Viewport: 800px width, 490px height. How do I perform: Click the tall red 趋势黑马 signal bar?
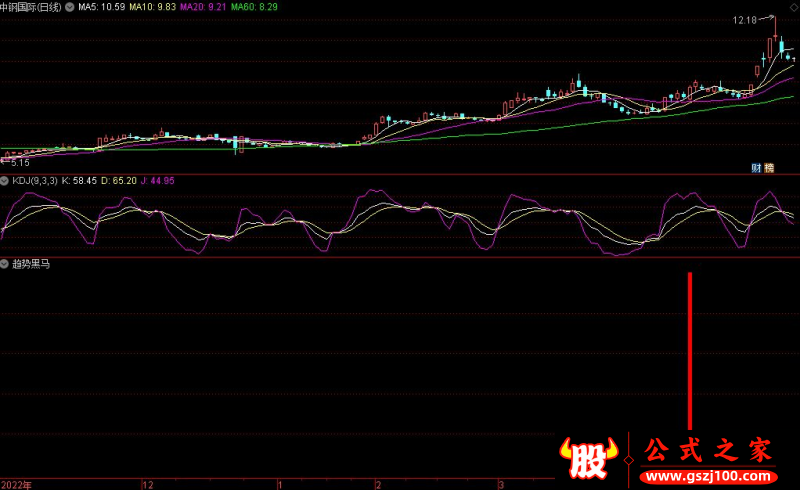pos(689,350)
